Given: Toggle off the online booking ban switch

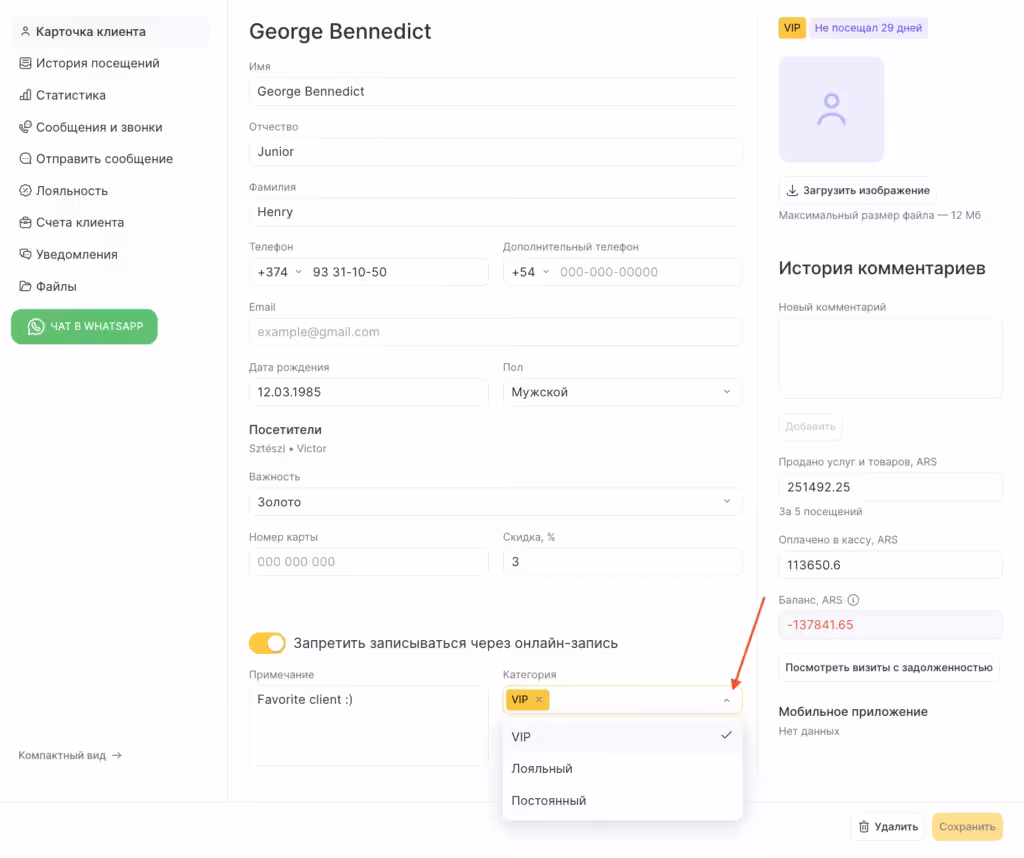Looking at the screenshot, I should [x=267, y=643].
